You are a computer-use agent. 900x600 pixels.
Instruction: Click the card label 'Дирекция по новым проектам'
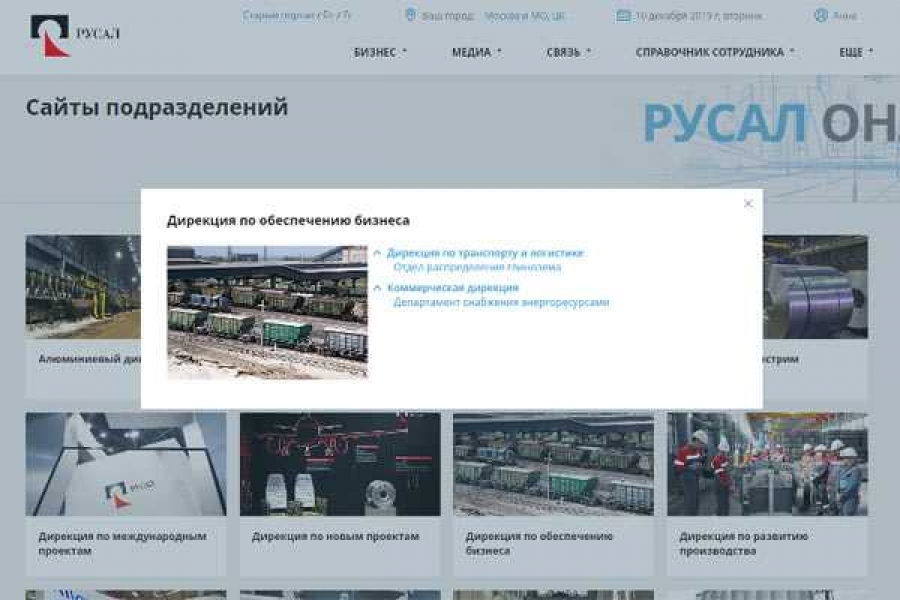pos(336,536)
